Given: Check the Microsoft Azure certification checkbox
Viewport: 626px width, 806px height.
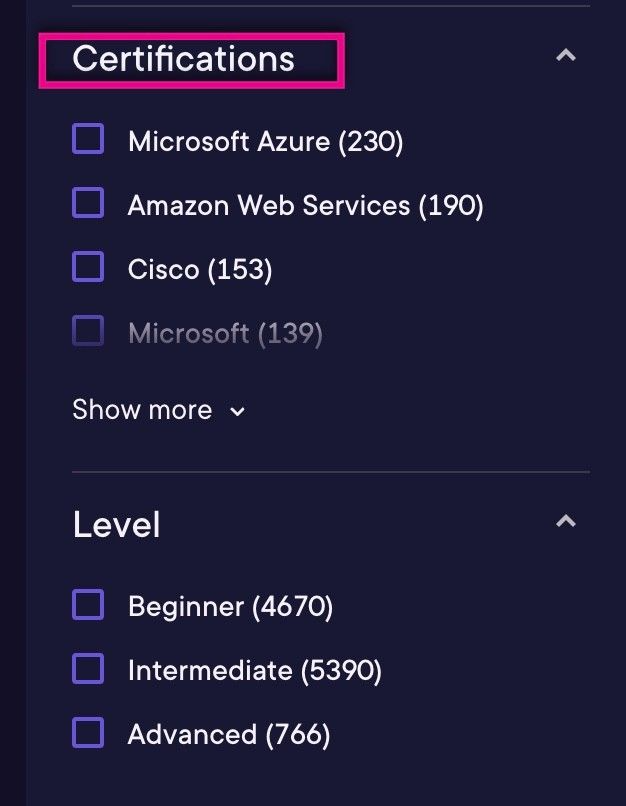Looking at the screenshot, I should click(88, 139).
